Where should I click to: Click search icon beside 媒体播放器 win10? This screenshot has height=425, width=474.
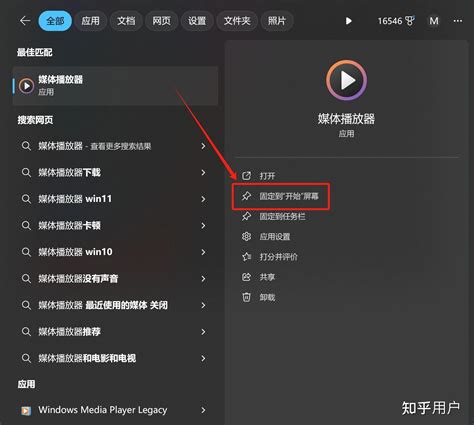pos(26,252)
